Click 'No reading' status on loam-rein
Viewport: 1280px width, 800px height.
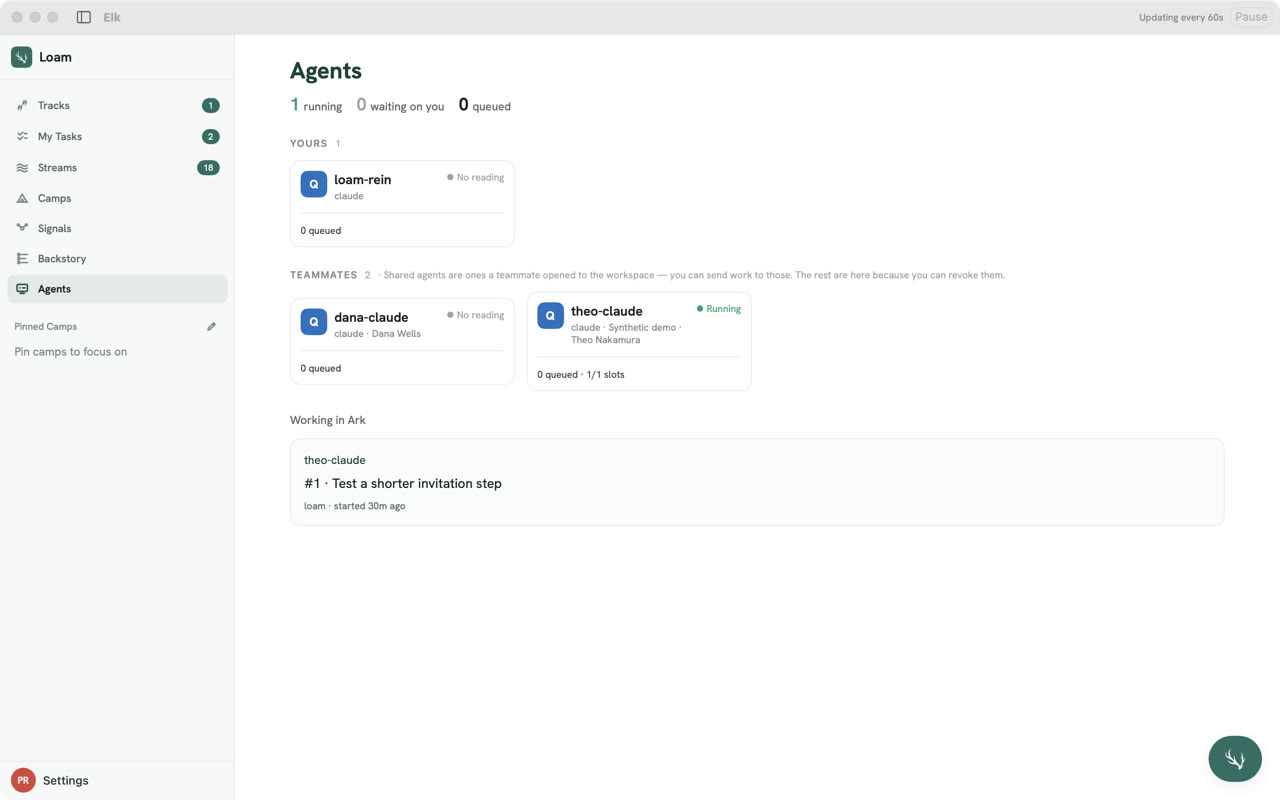476,177
